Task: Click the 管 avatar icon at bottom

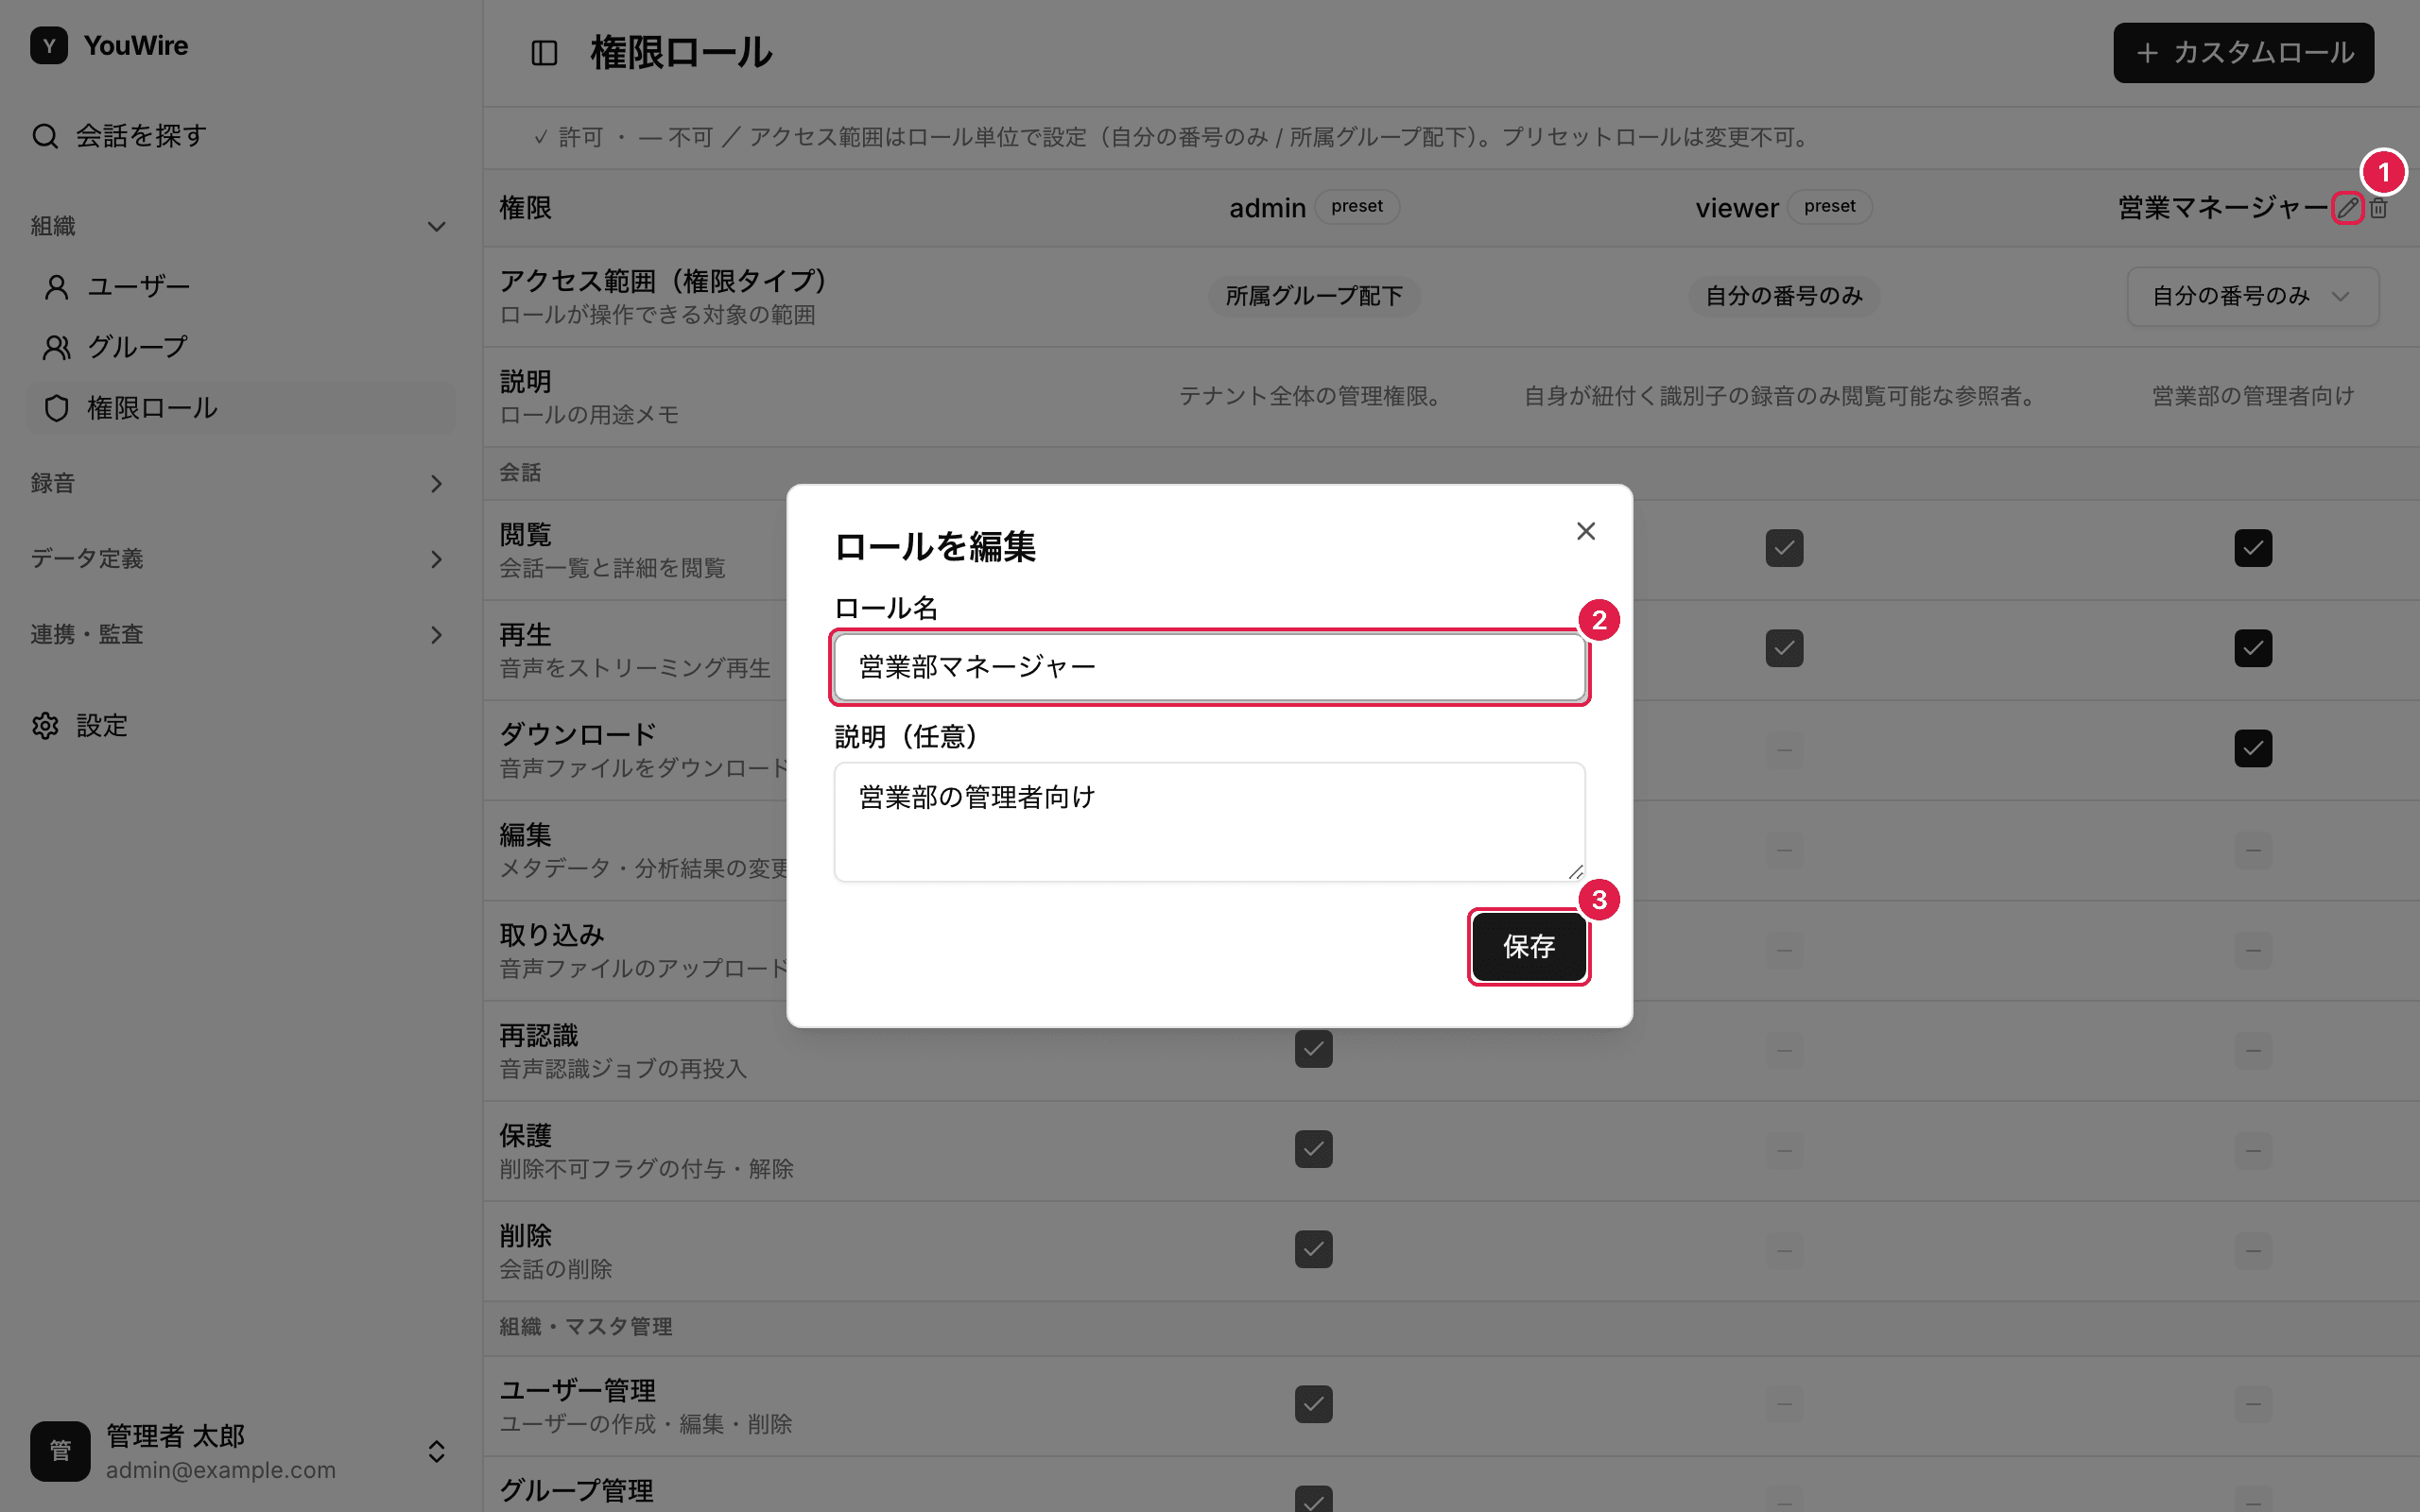Action: 60,1451
